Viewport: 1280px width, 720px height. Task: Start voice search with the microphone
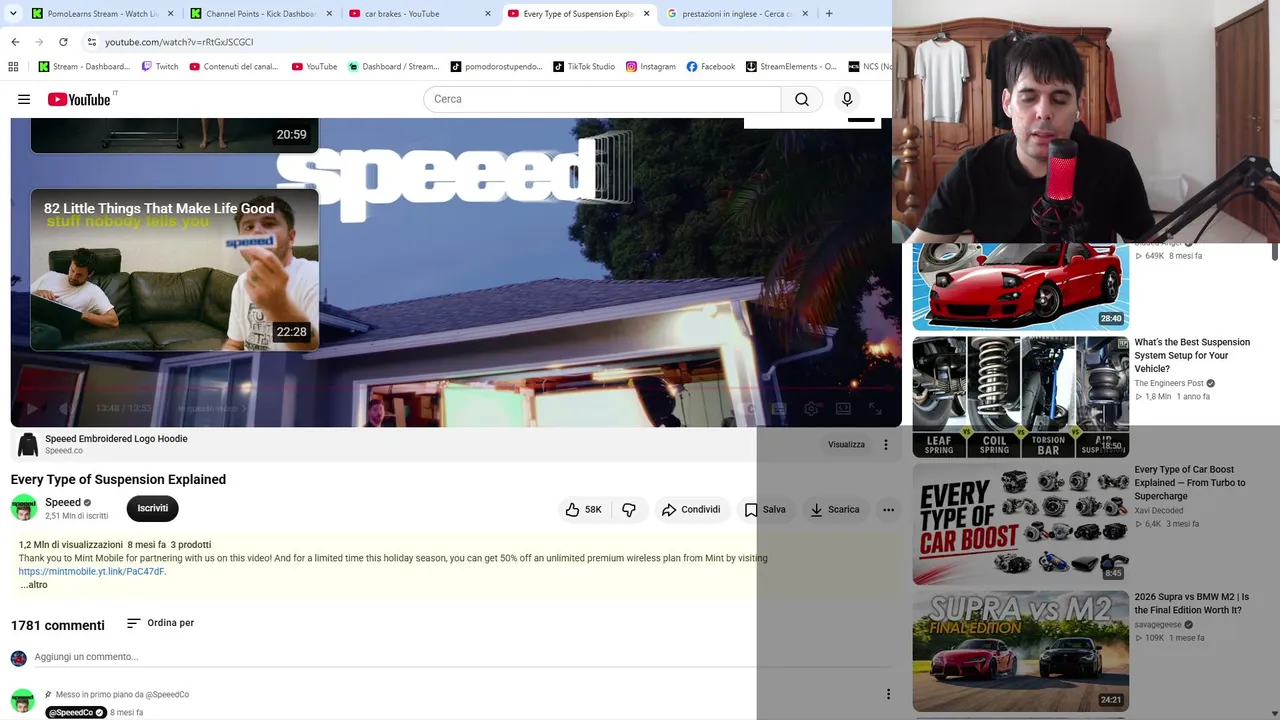tap(847, 99)
